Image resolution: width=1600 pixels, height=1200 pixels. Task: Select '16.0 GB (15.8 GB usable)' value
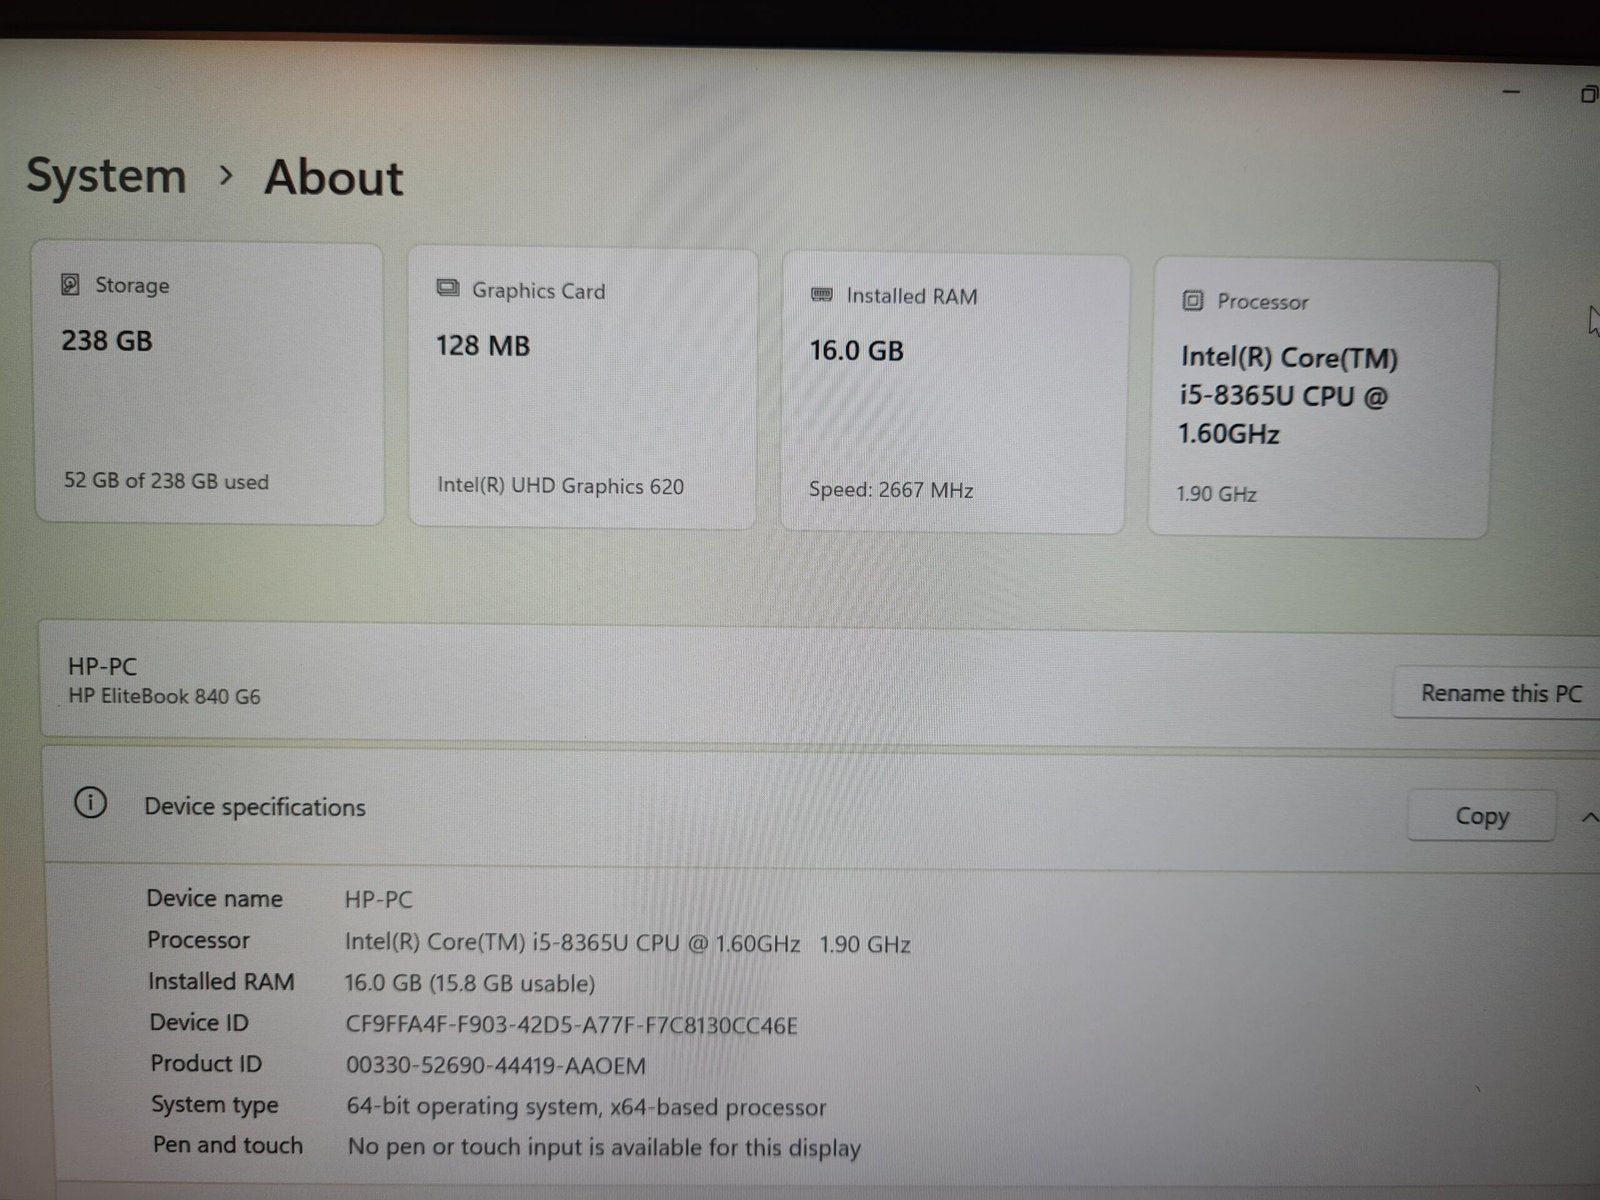point(470,984)
